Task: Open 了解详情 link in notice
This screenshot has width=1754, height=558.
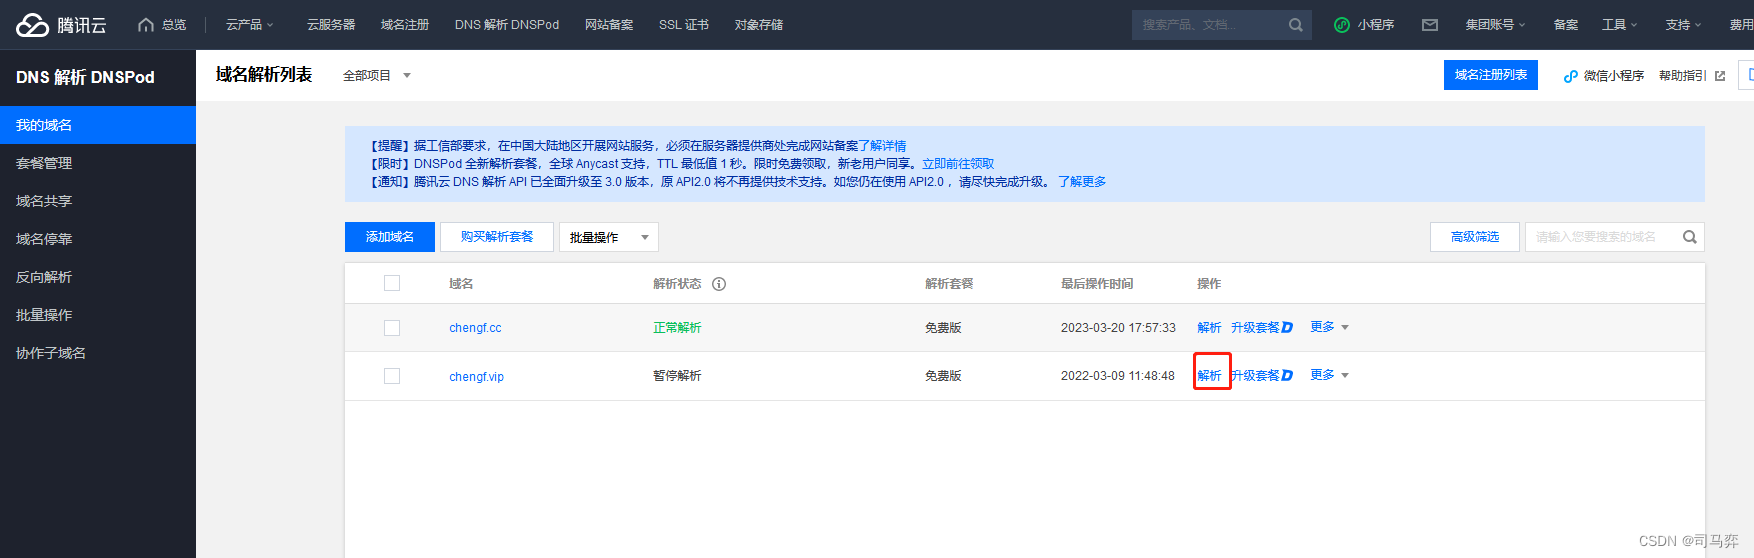Action: pyautogui.click(x=882, y=146)
